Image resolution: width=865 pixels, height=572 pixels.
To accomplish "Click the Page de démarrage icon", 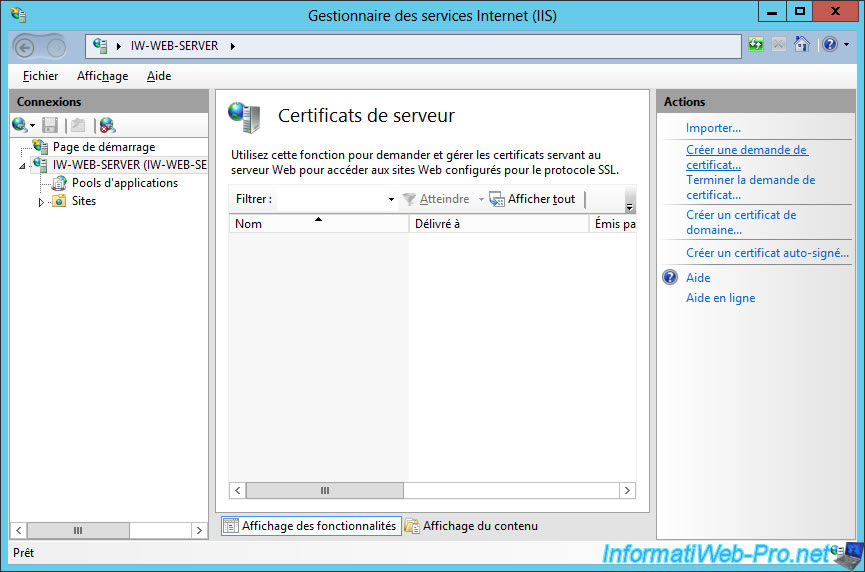I will click(40, 147).
